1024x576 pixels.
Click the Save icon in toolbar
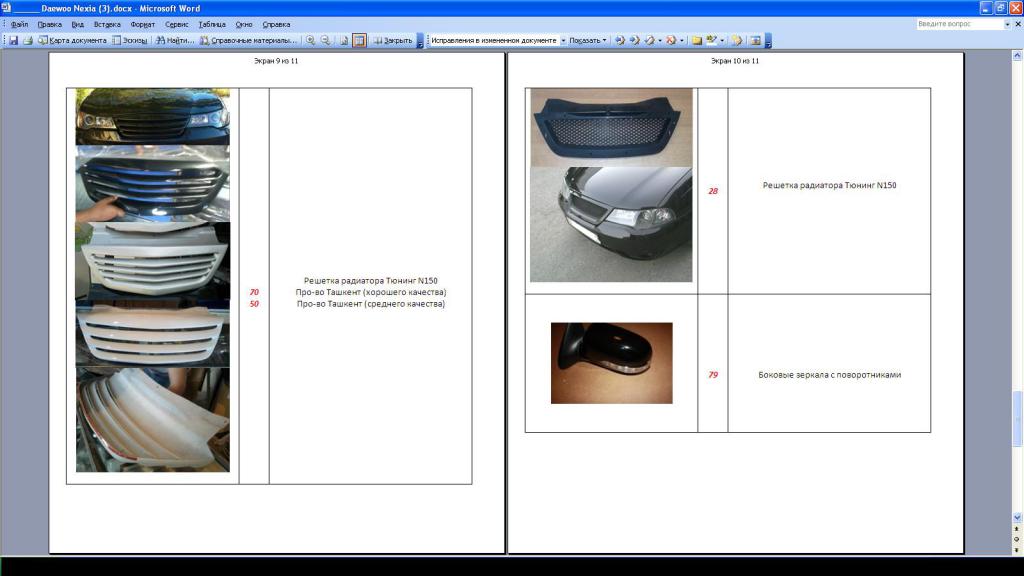point(14,41)
